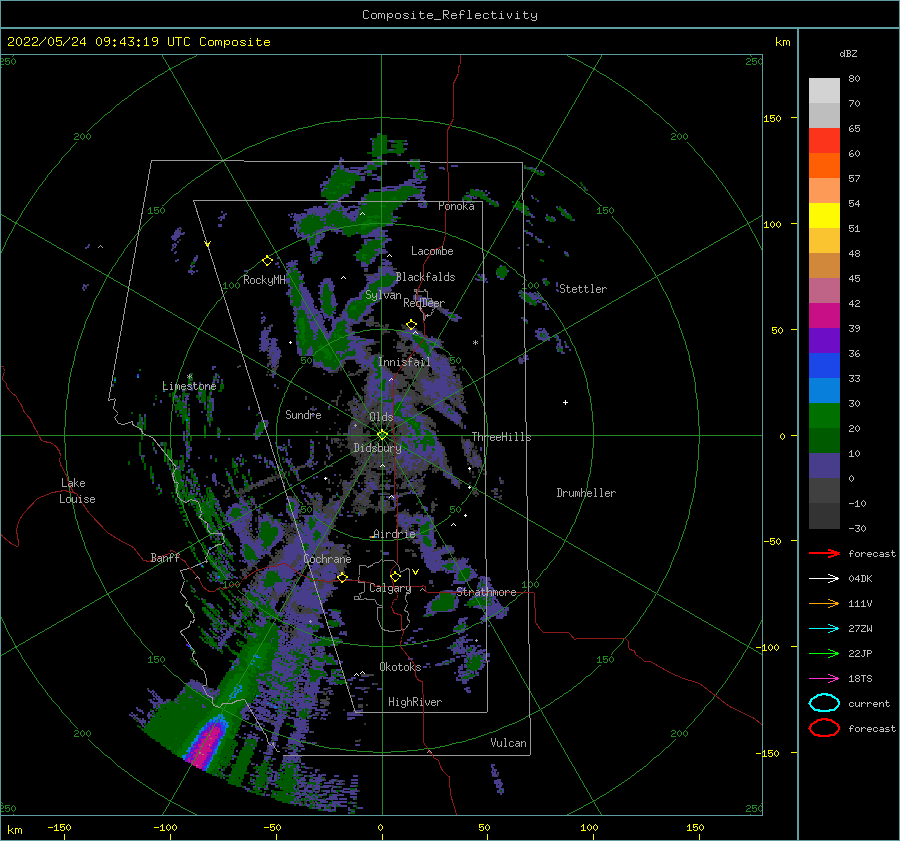Select the Blackfalds label on map
The width and height of the screenshot is (900, 841).
coord(425,277)
